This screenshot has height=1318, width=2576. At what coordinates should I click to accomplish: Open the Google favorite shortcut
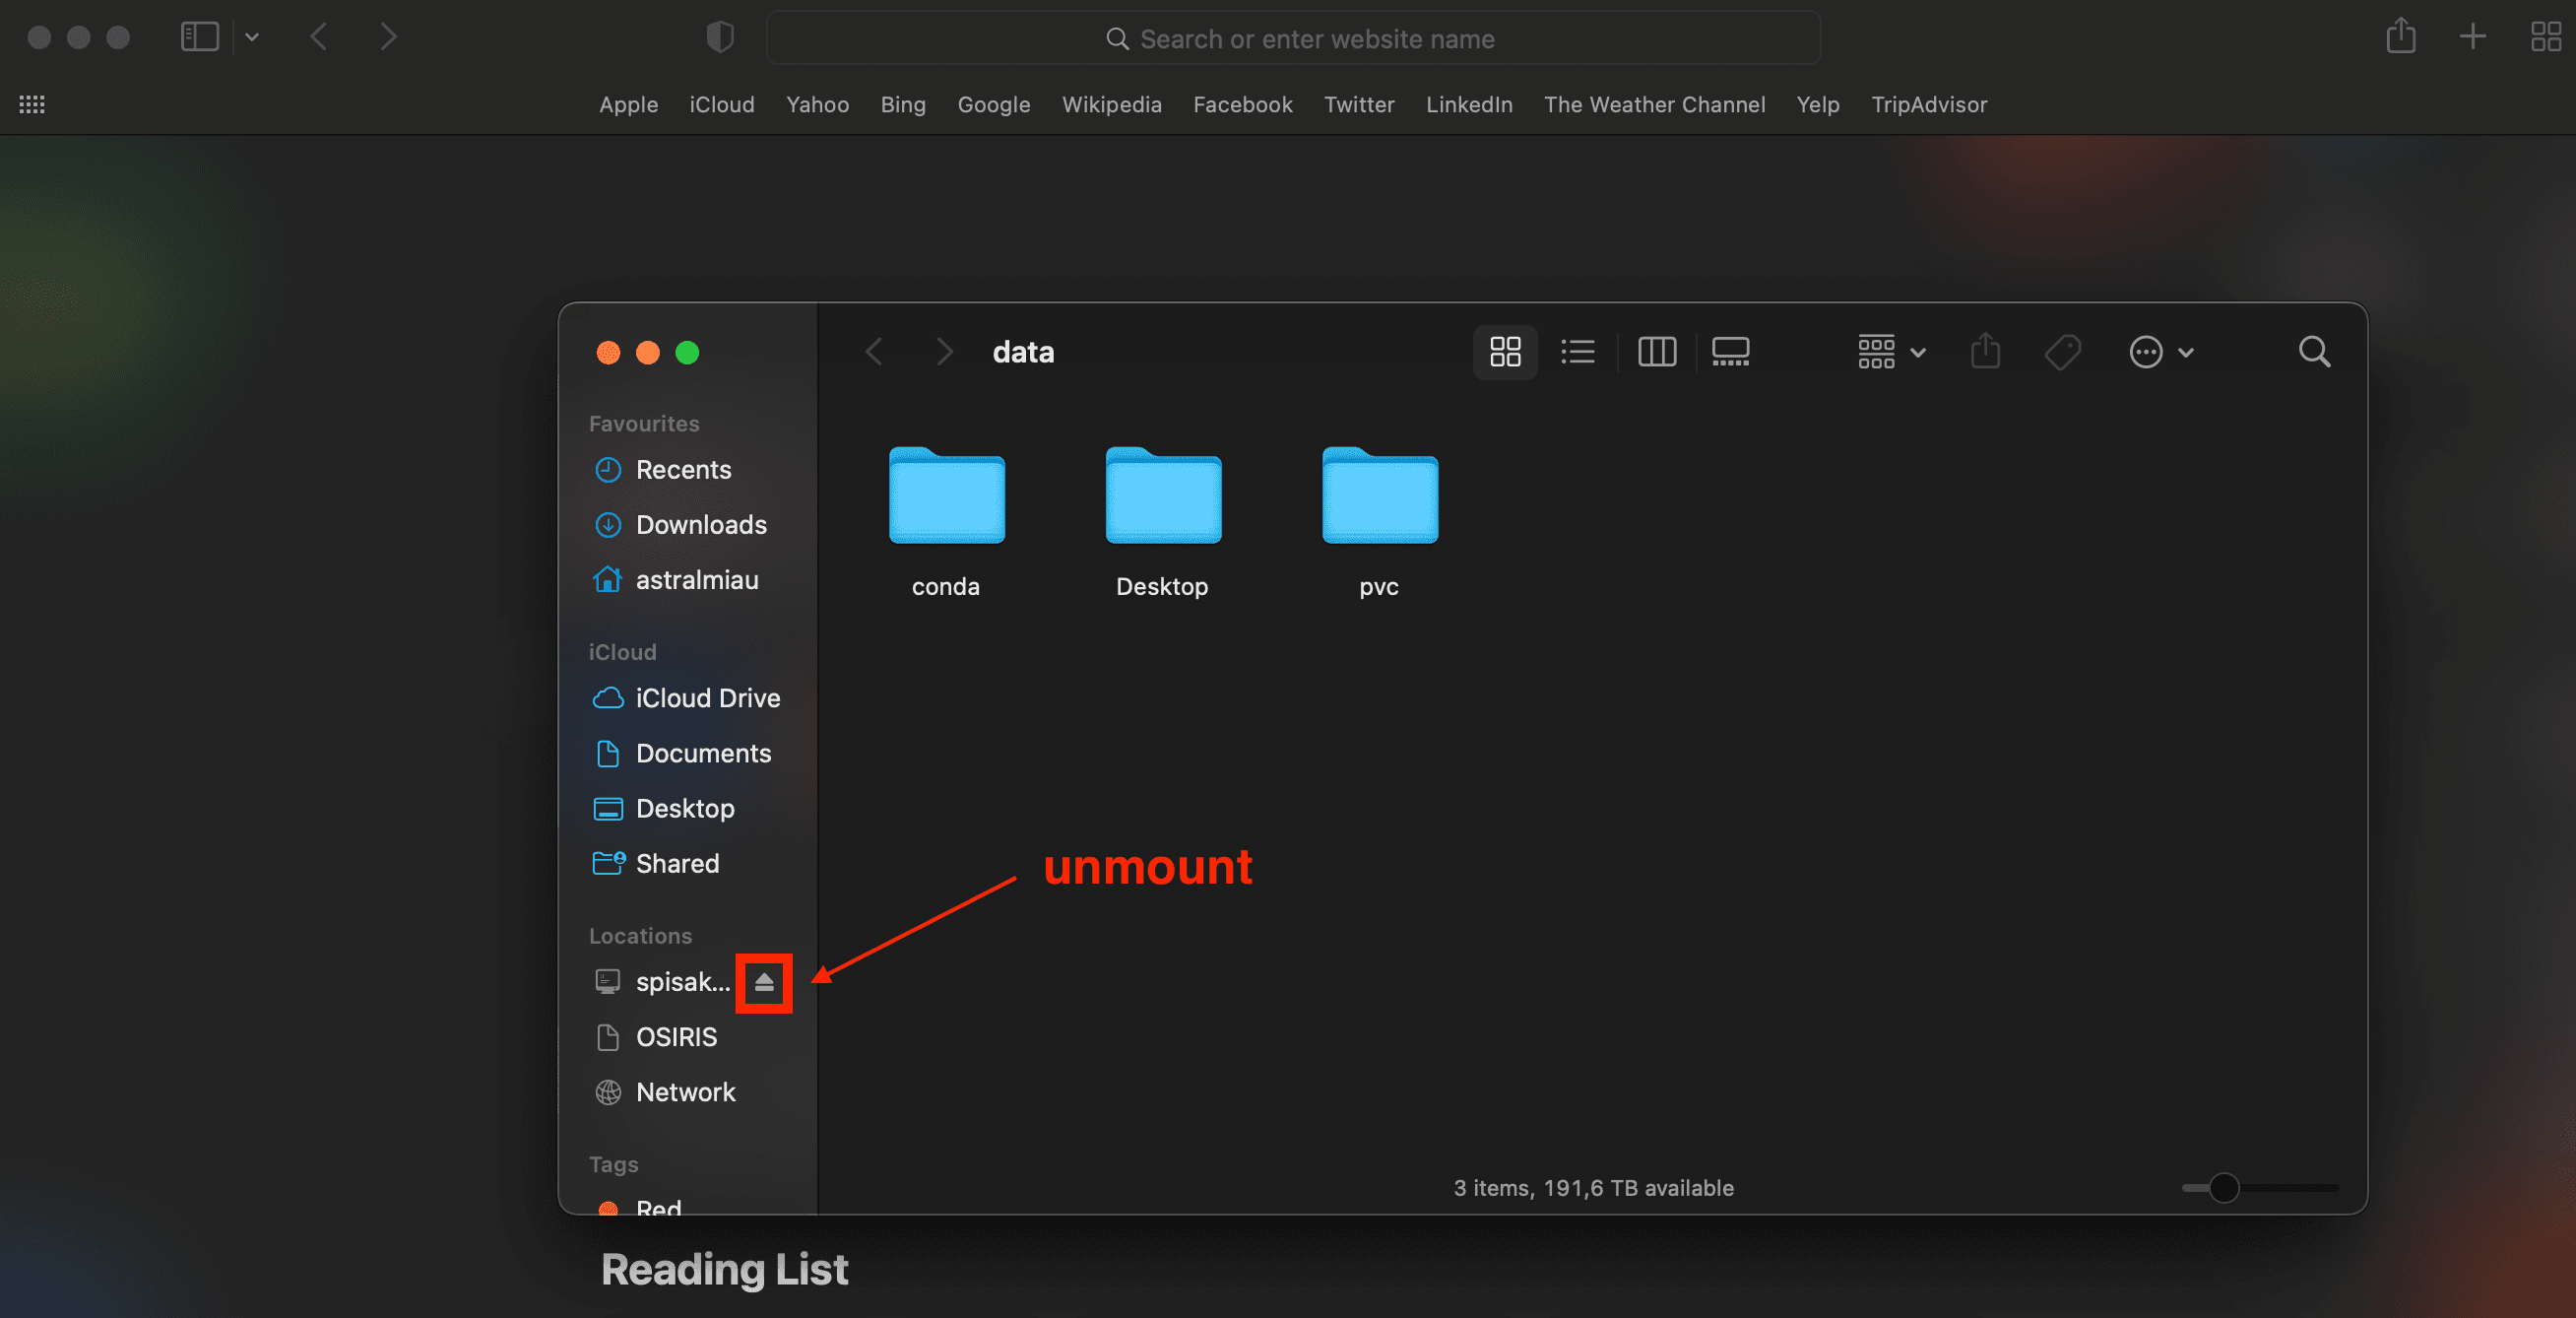tap(993, 104)
